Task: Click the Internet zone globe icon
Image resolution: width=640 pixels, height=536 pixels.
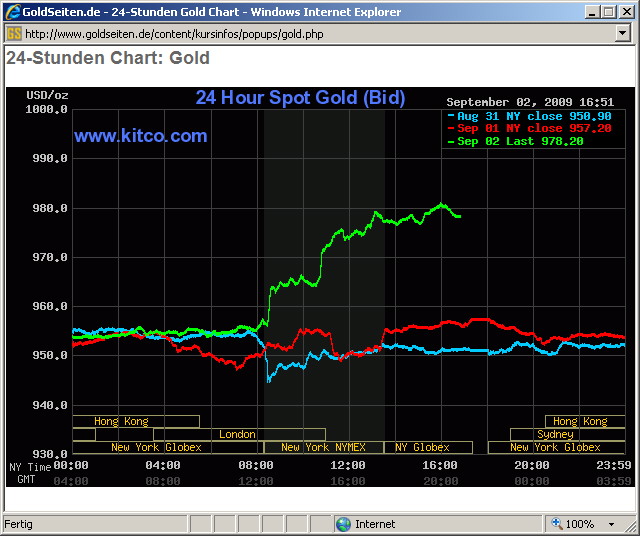Action: click(x=343, y=524)
